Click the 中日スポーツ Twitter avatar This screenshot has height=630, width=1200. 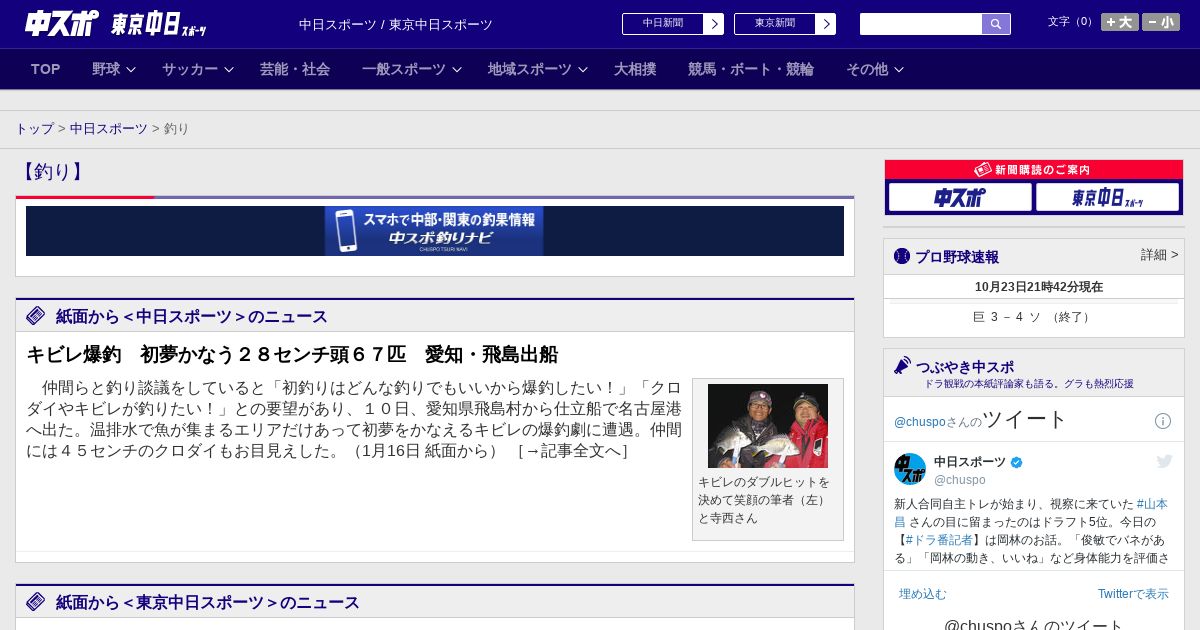910,469
